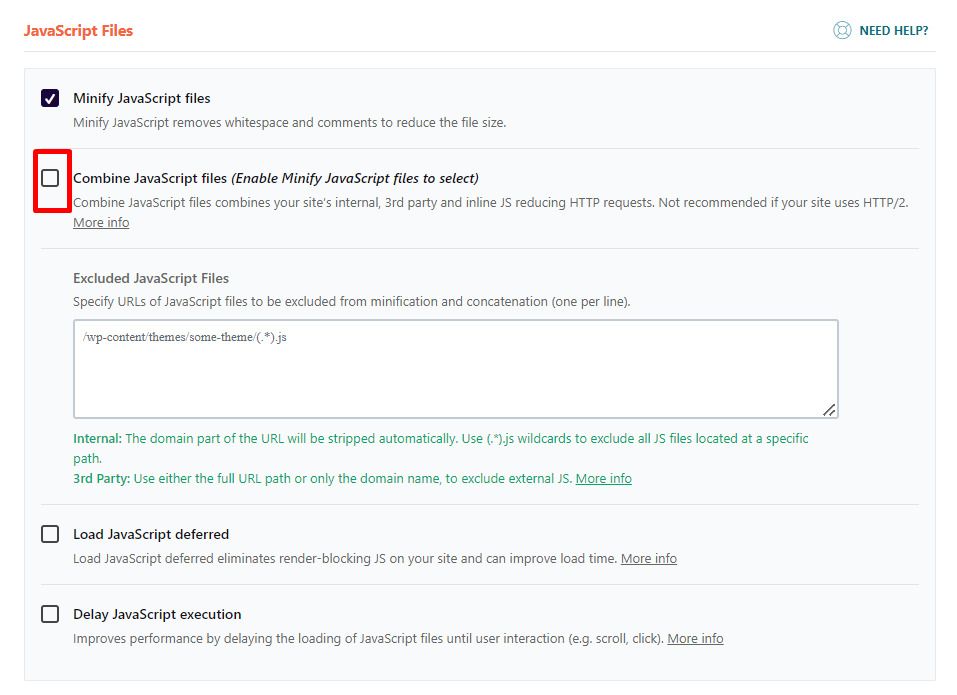This screenshot has width=957, height=695.
Task: Follow More info link for Load JavaScript deferred
Action: [x=648, y=559]
